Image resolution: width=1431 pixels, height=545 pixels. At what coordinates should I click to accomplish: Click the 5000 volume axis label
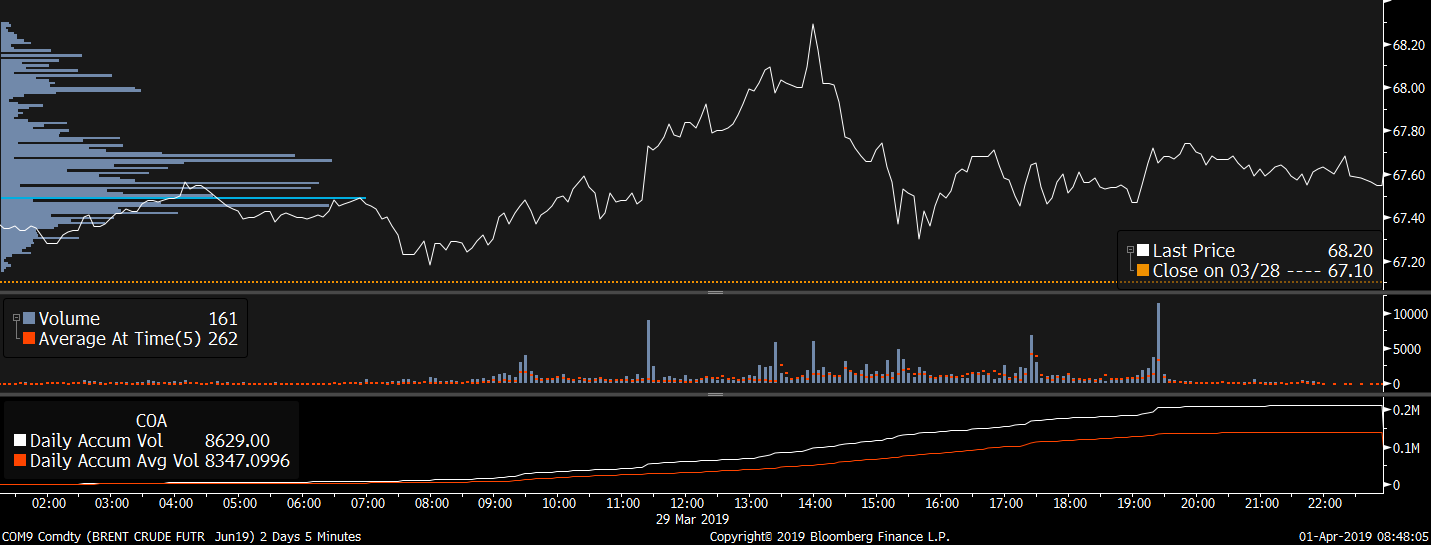click(1407, 349)
